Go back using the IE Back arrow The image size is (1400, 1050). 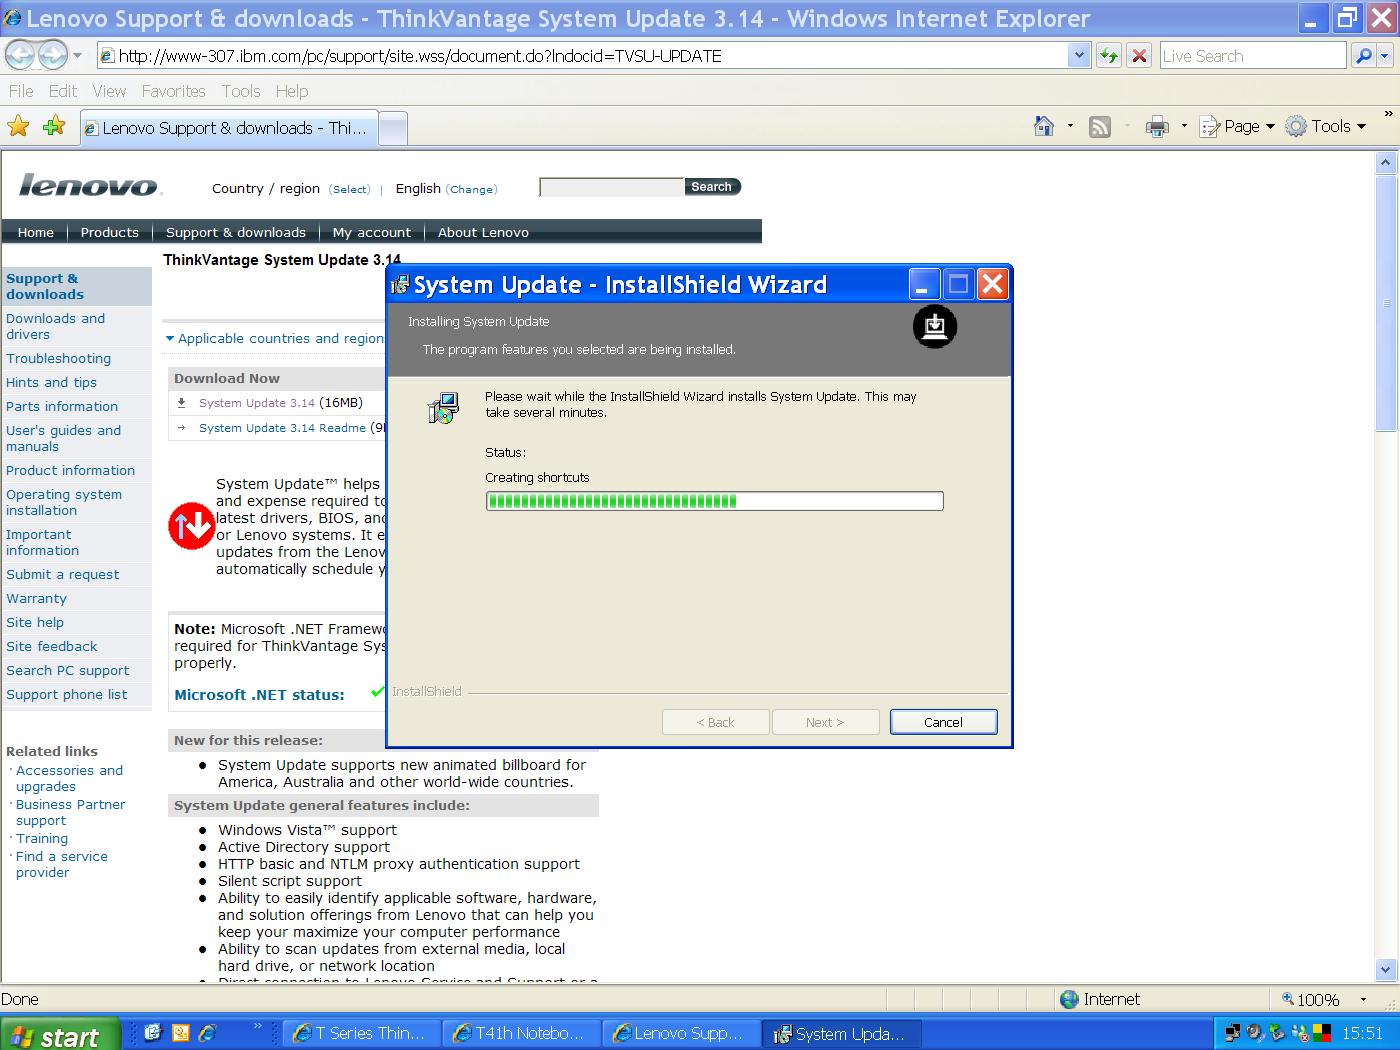pyautogui.click(x=21, y=56)
